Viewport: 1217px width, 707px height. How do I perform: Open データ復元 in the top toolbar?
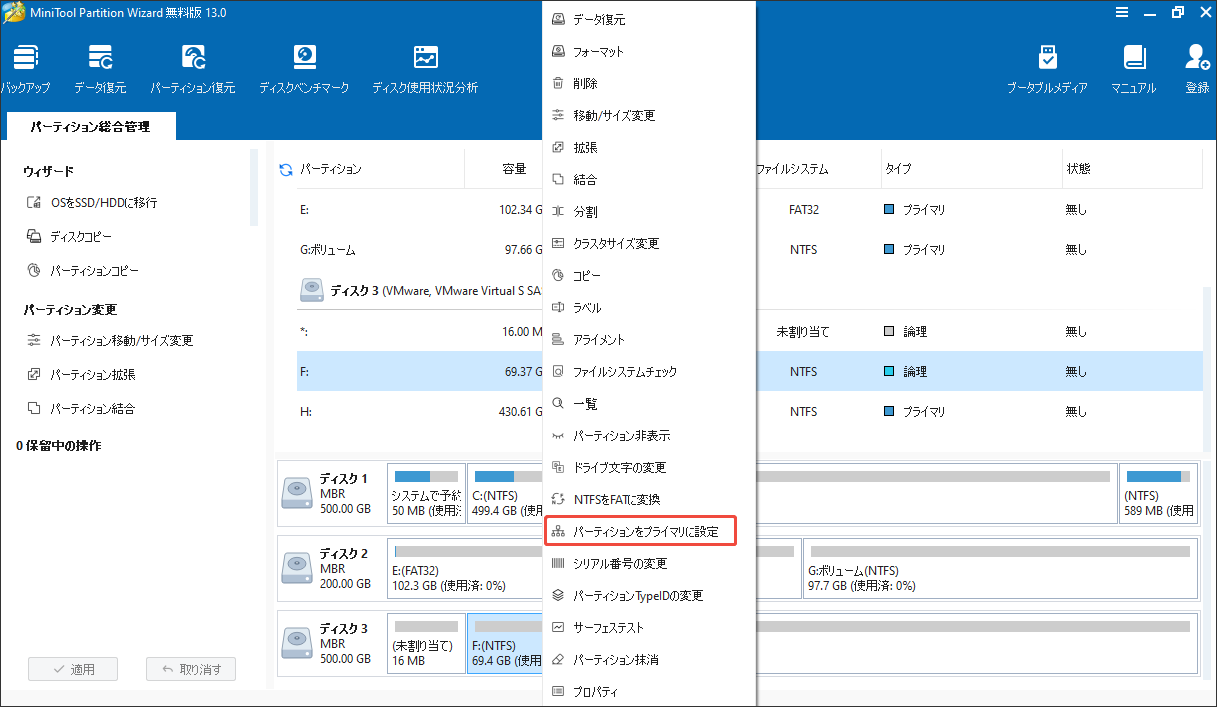(x=100, y=68)
